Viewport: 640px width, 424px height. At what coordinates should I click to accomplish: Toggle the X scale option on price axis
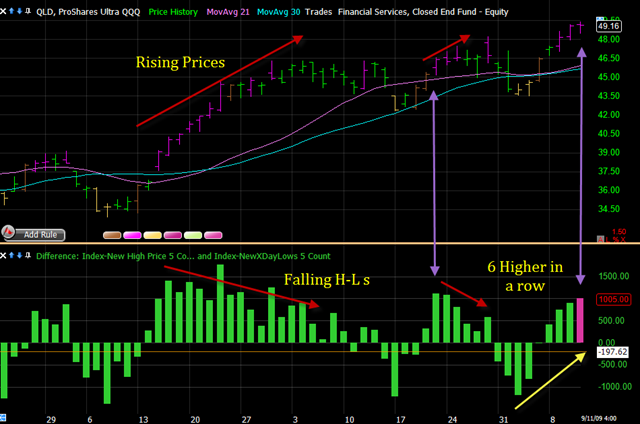[x=622, y=239]
